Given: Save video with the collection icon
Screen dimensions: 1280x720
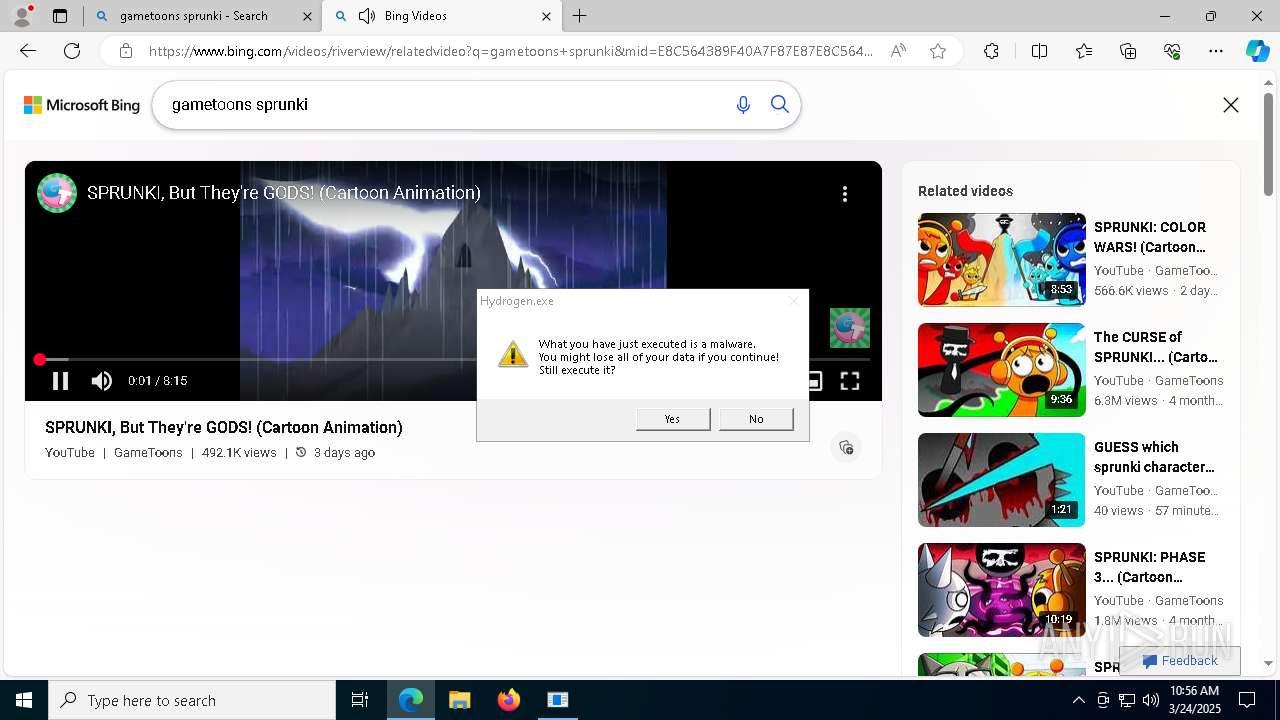Looking at the screenshot, I should point(846,447).
